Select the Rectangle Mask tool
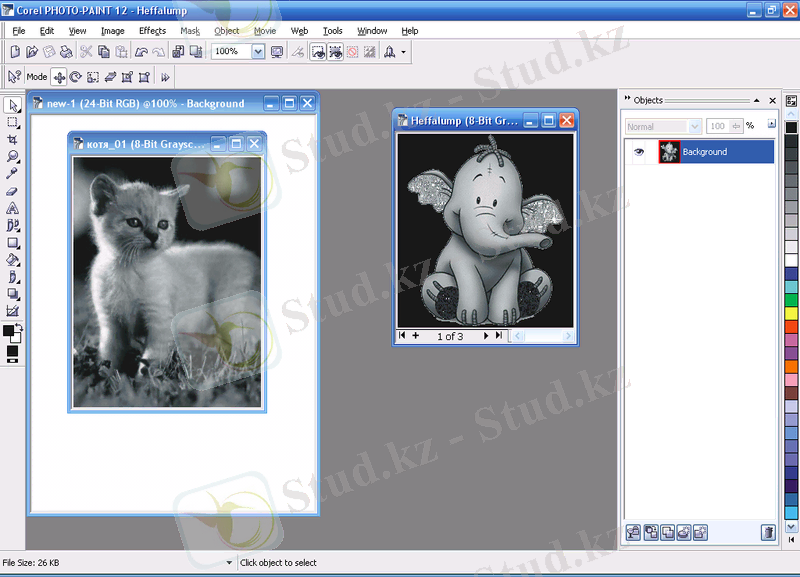The width and height of the screenshot is (800, 577). coord(13,122)
